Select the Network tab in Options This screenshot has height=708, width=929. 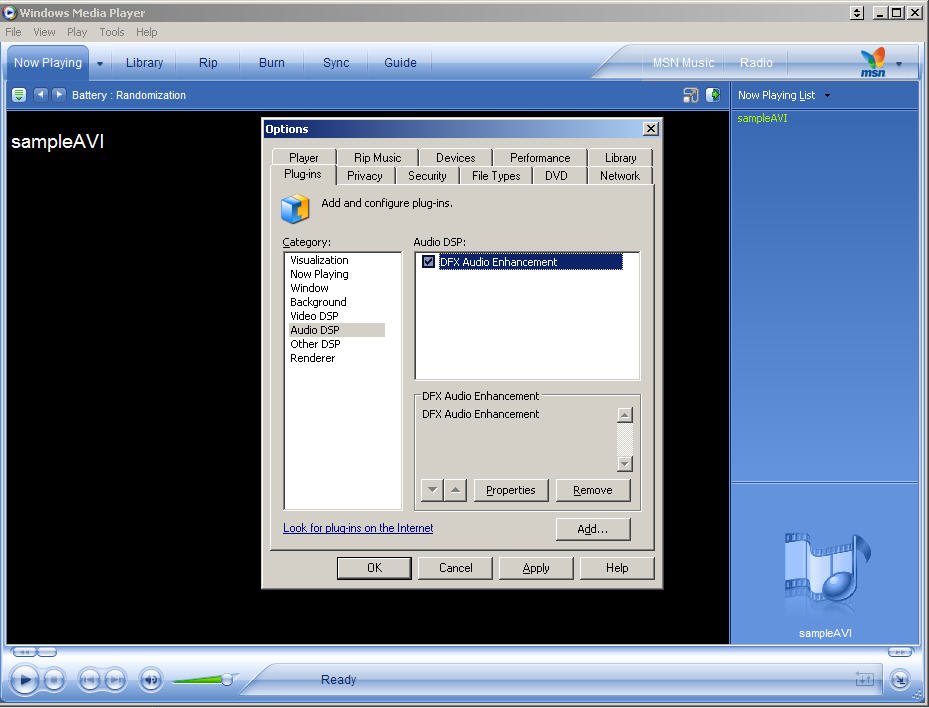[x=620, y=176]
